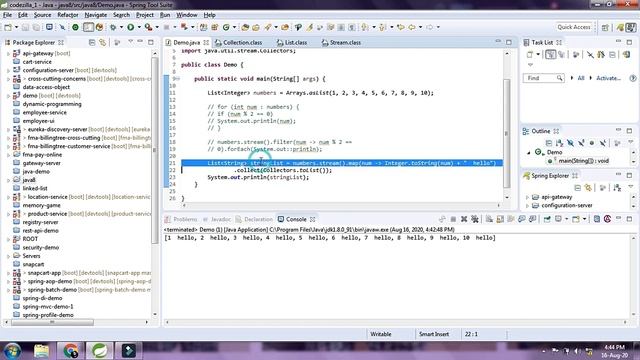Switch to the Collection.class editor tab
The width and height of the screenshot is (640, 360).
[242, 42]
